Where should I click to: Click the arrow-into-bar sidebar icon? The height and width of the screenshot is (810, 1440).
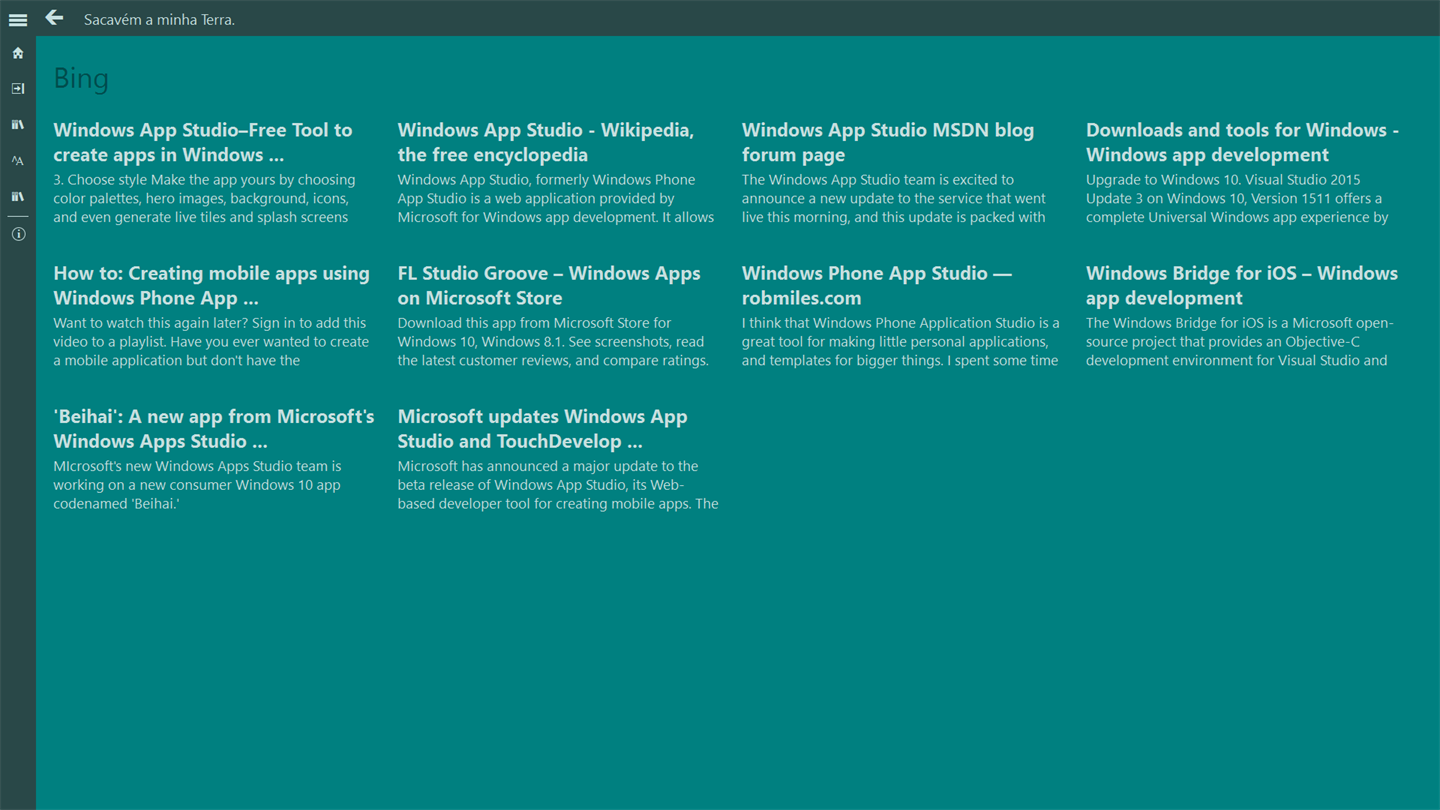18,89
